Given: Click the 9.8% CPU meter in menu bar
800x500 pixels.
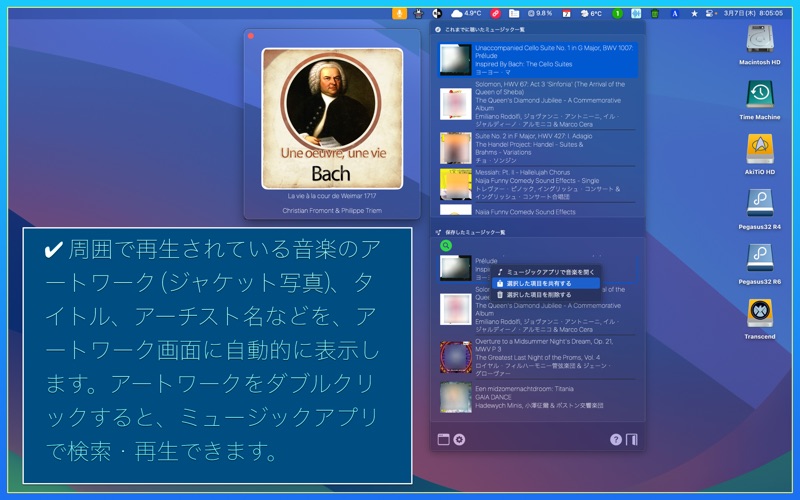Looking at the screenshot, I should [540, 13].
